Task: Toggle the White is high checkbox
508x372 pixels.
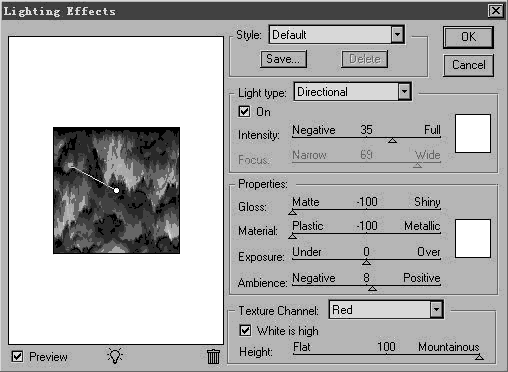Action: pyautogui.click(x=245, y=331)
